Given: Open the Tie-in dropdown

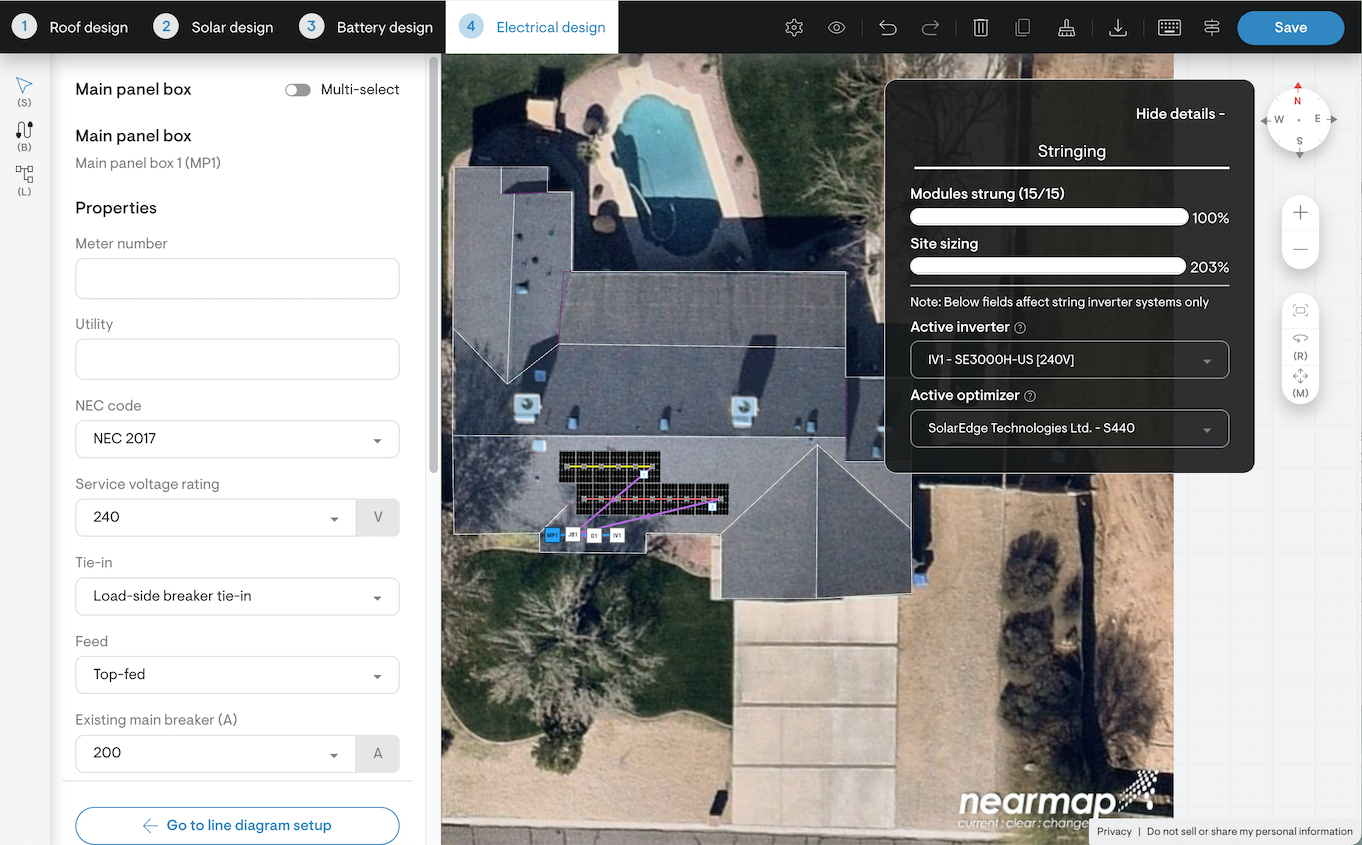Looking at the screenshot, I should click(237, 596).
